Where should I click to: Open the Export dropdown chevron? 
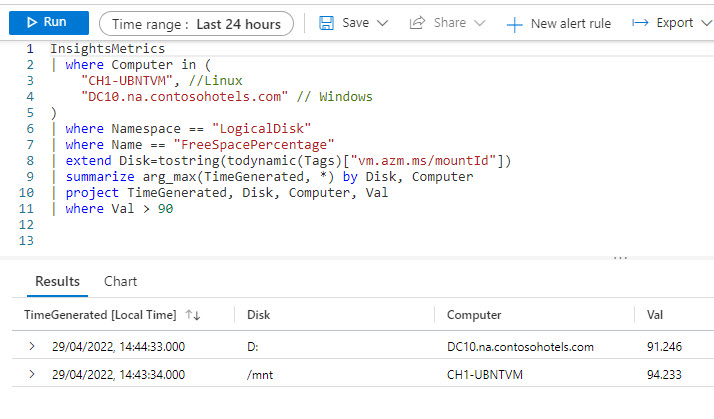click(705, 23)
